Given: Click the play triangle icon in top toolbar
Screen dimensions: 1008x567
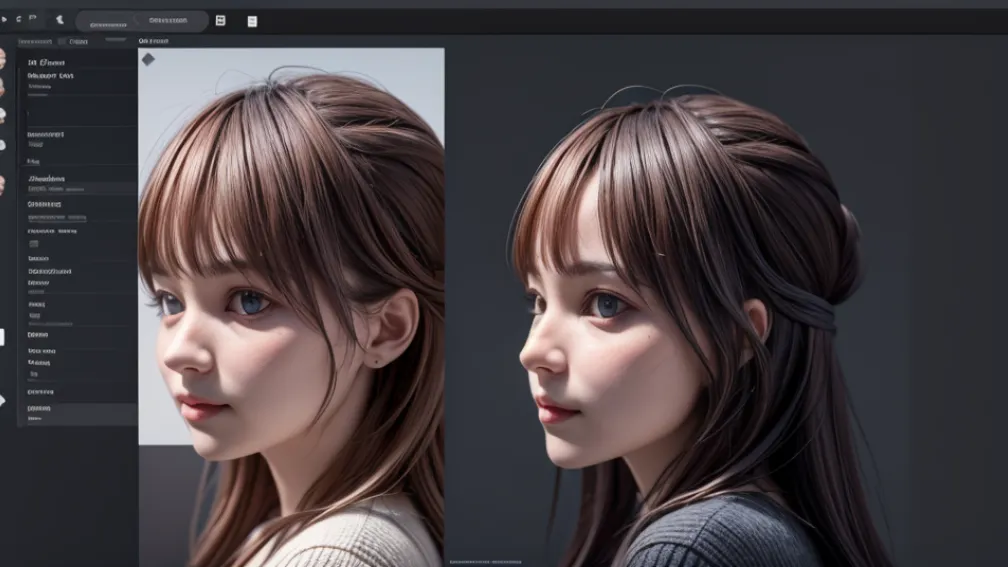Looking at the screenshot, I should [4, 19].
